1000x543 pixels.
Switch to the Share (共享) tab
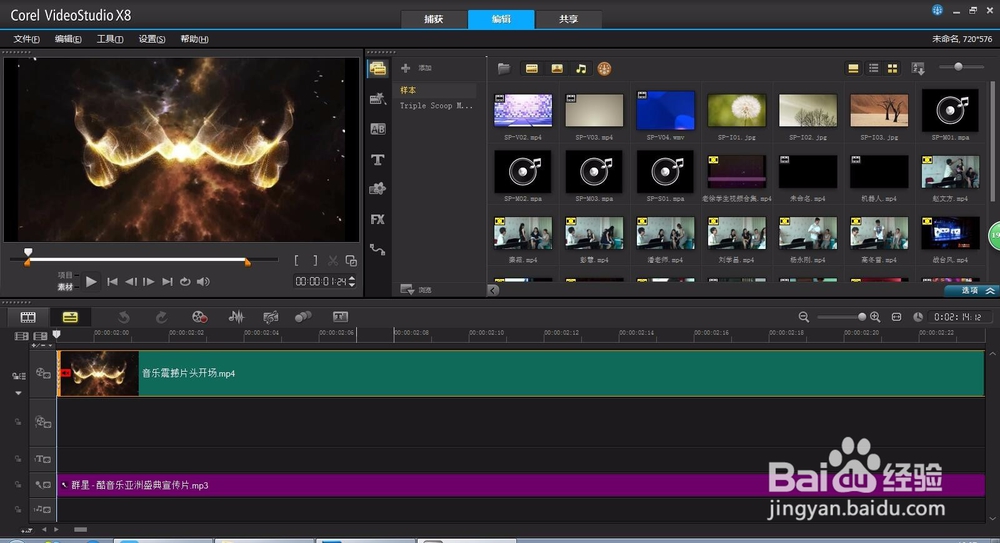(x=568, y=19)
